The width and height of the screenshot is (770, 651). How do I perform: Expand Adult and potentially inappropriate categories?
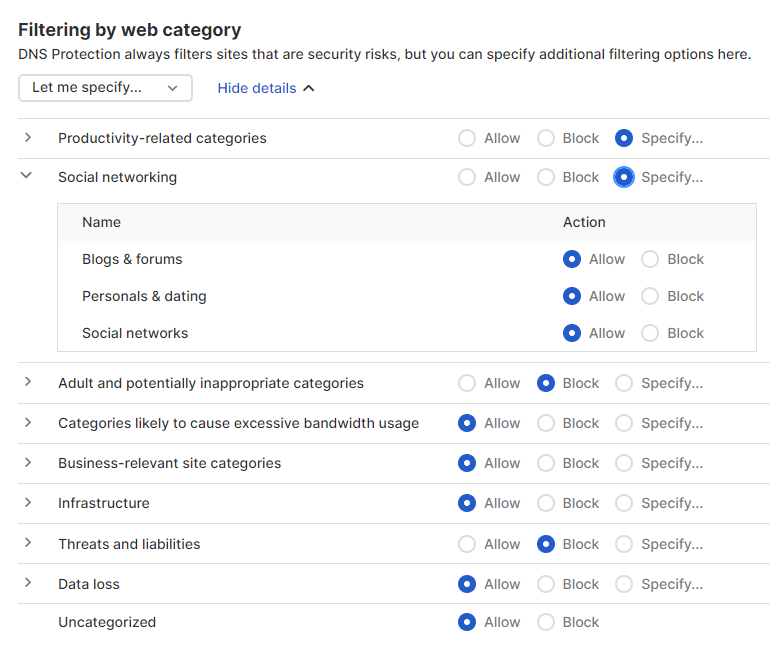(x=28, y=382)
